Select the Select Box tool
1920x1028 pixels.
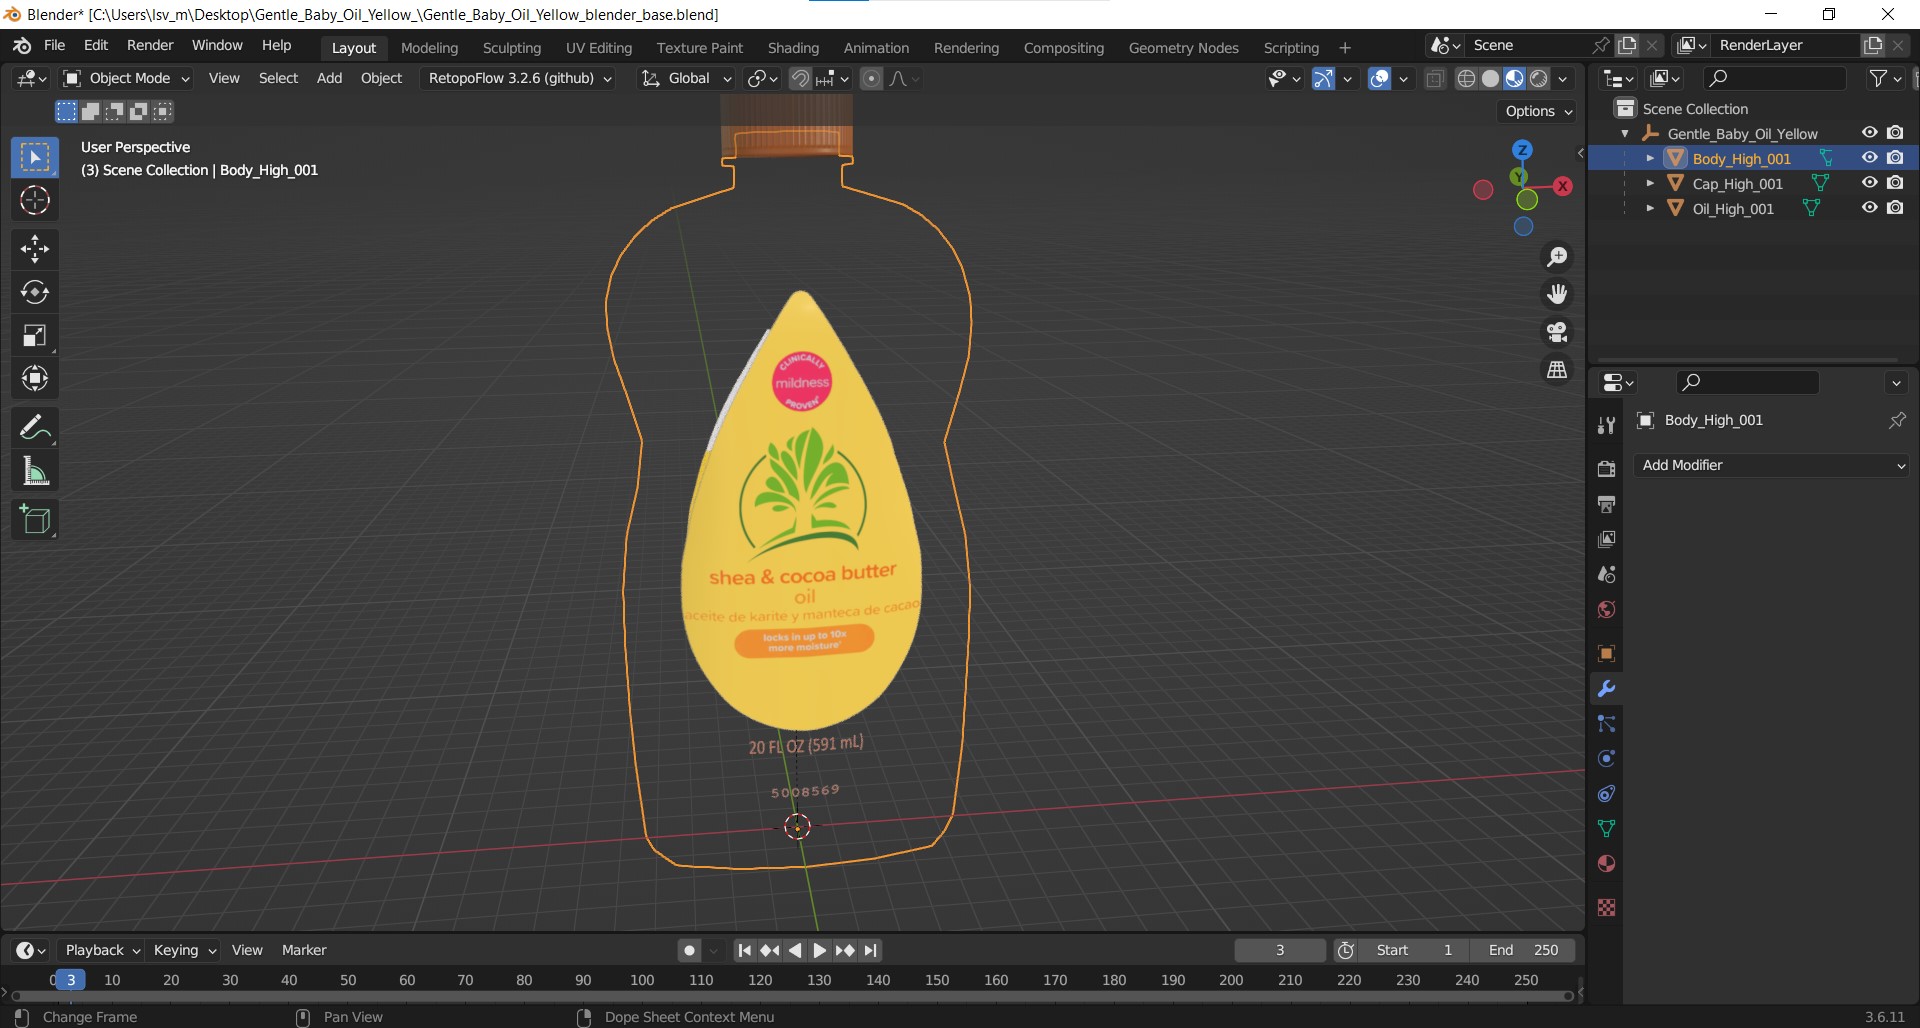click(35, 158)
